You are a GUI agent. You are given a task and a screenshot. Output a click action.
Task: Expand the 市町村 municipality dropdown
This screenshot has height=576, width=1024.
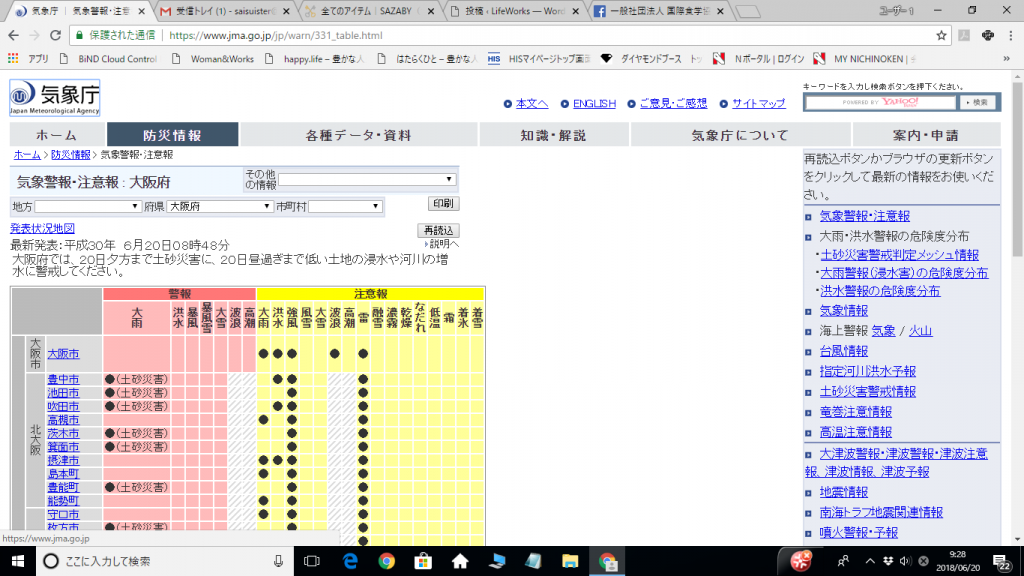click(345, 206)
